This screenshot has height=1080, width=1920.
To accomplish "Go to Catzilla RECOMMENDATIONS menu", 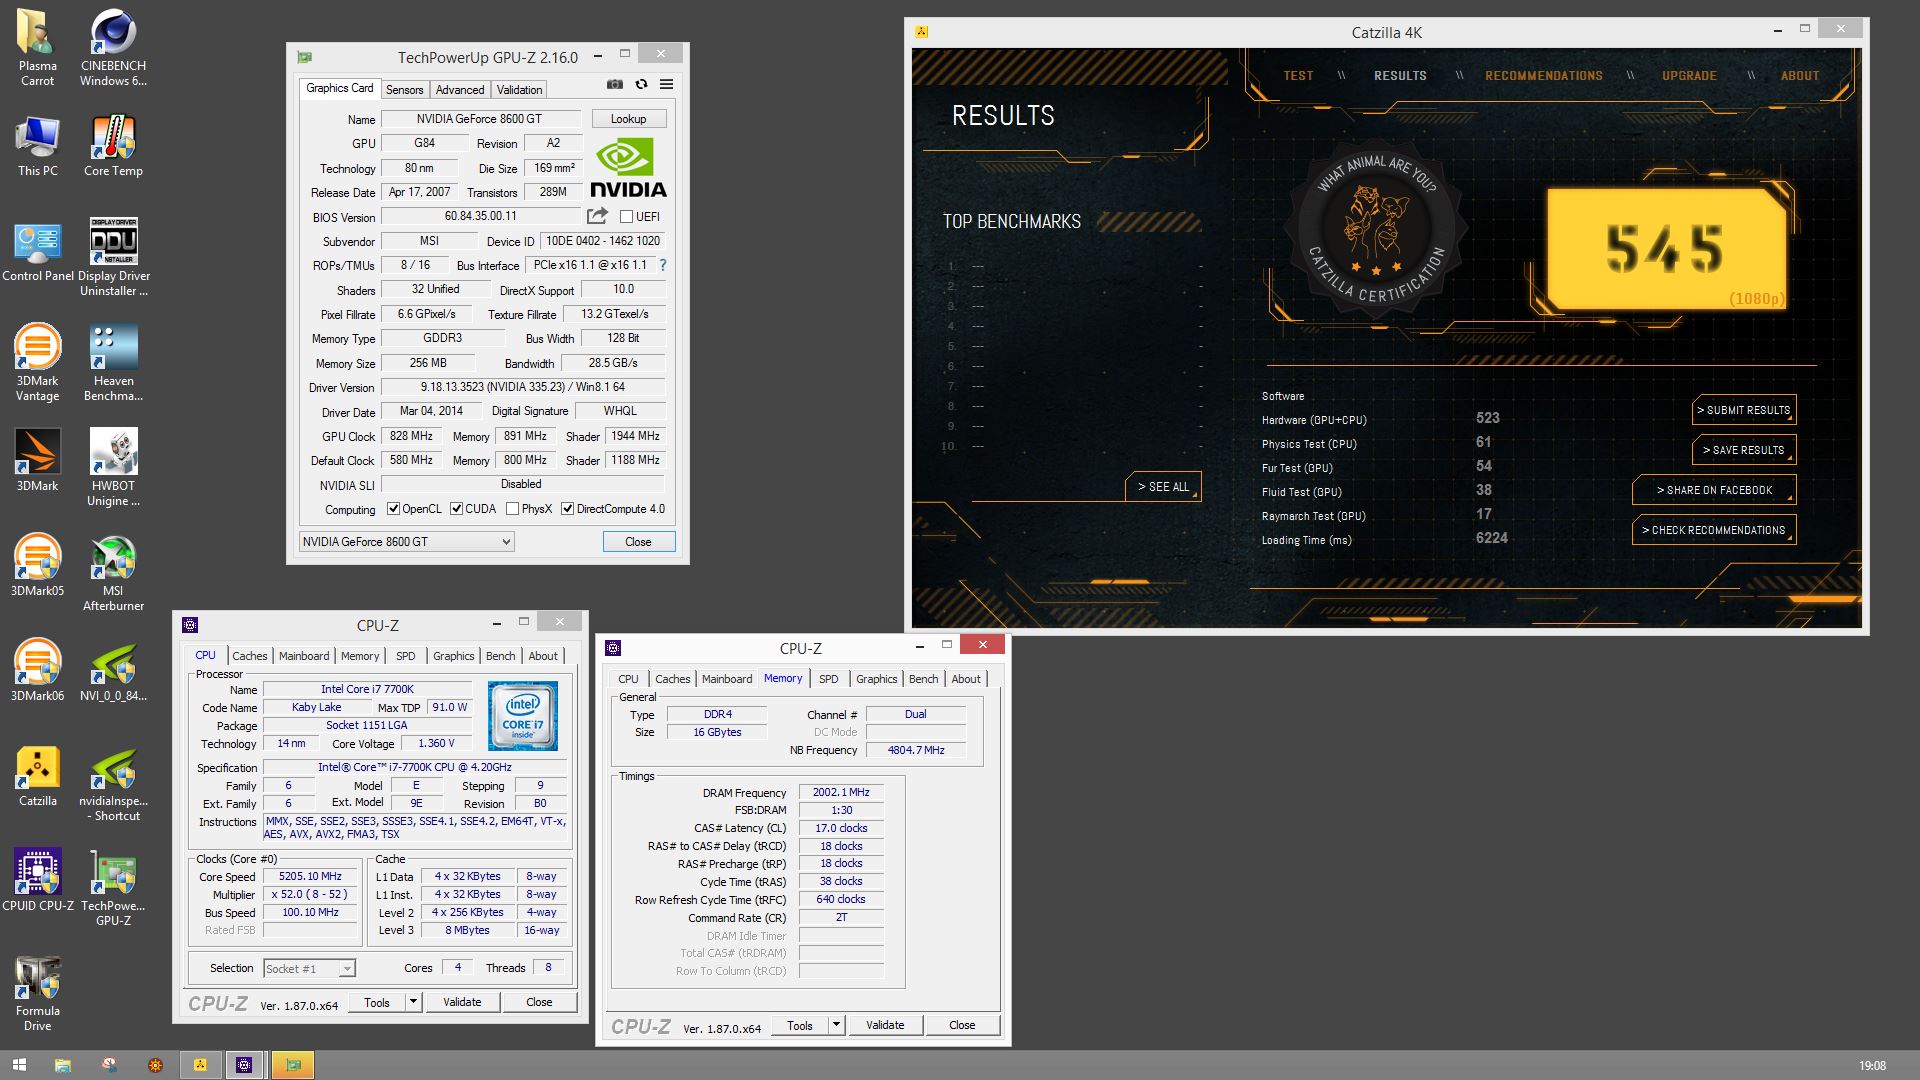I will click(1543, 76).
